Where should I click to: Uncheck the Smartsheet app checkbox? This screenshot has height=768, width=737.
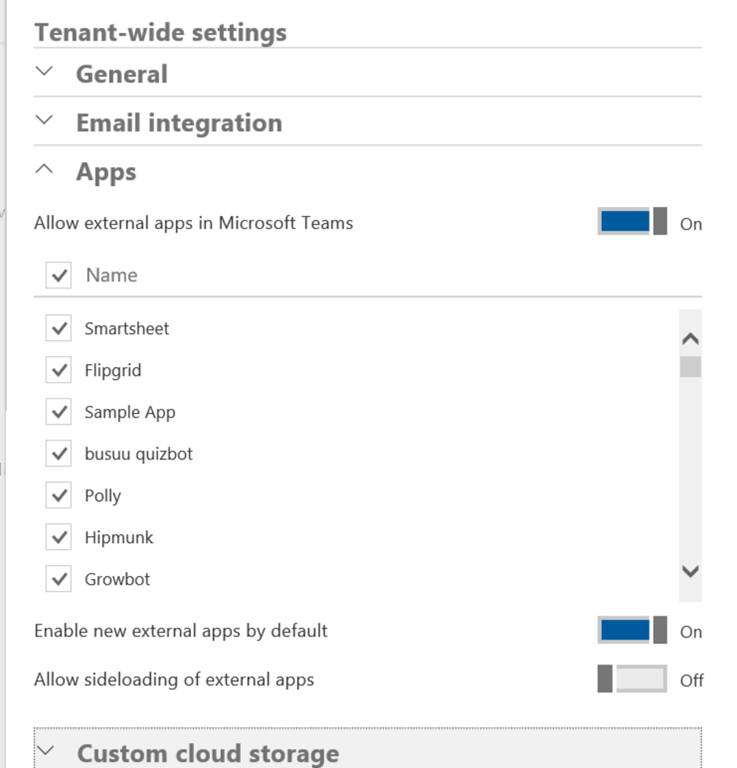pos(59,328)
